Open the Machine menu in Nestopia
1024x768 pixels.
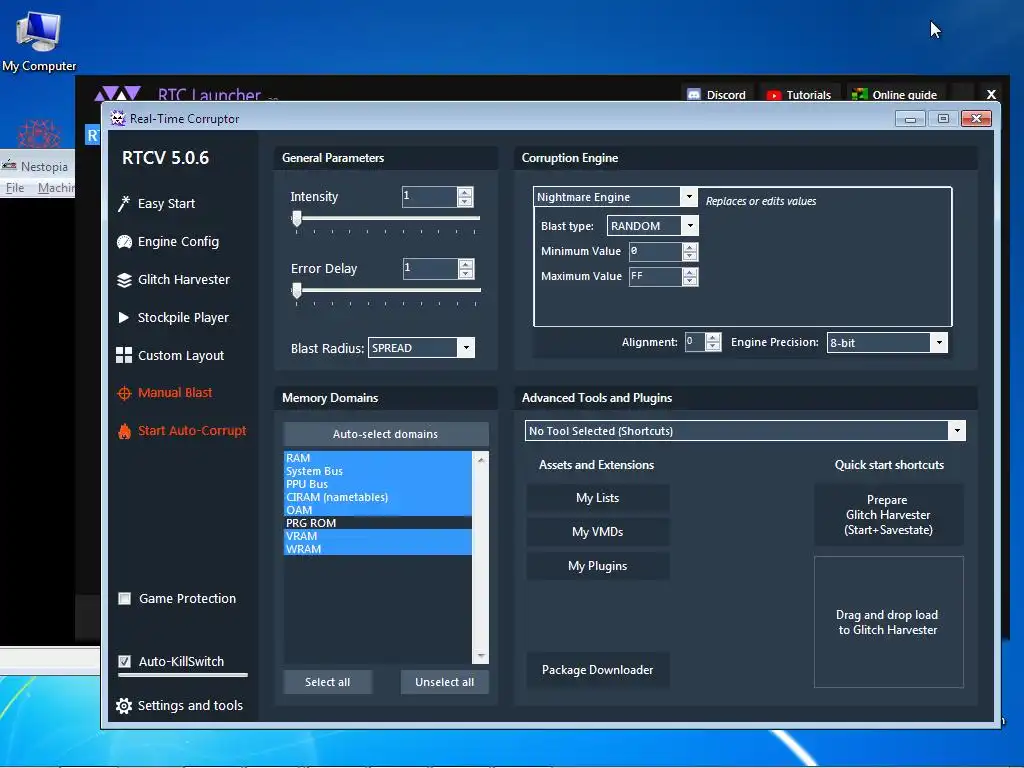point(56,188)
